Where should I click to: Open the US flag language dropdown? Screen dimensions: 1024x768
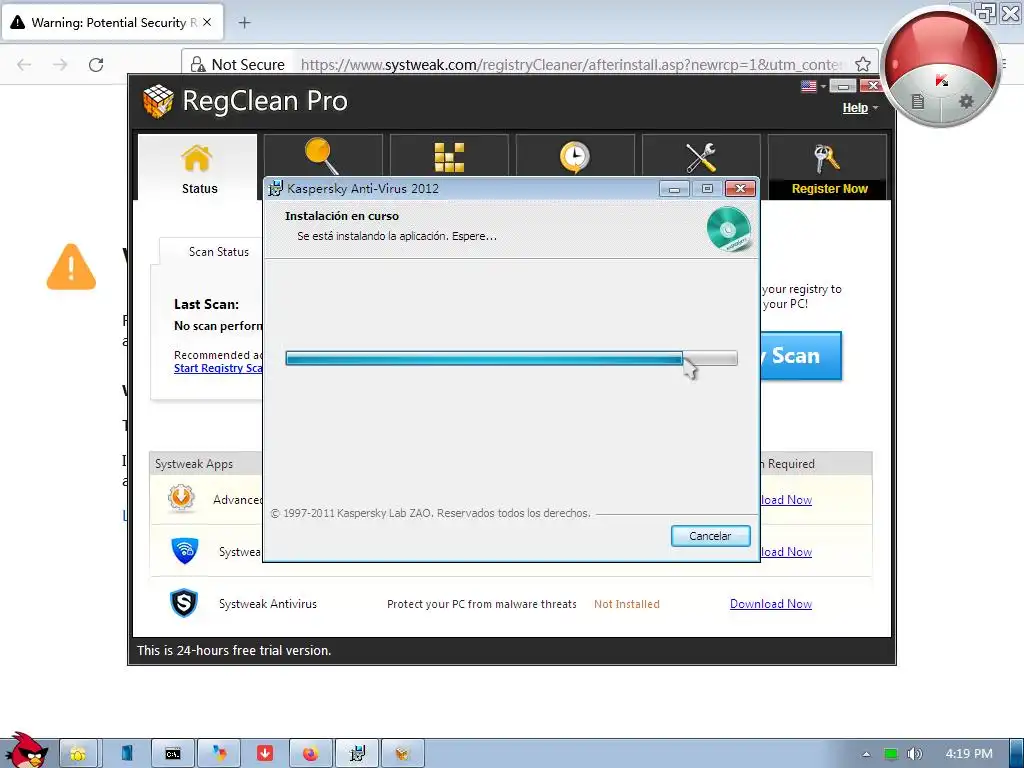pyautogui.click(x=813, y=86)
